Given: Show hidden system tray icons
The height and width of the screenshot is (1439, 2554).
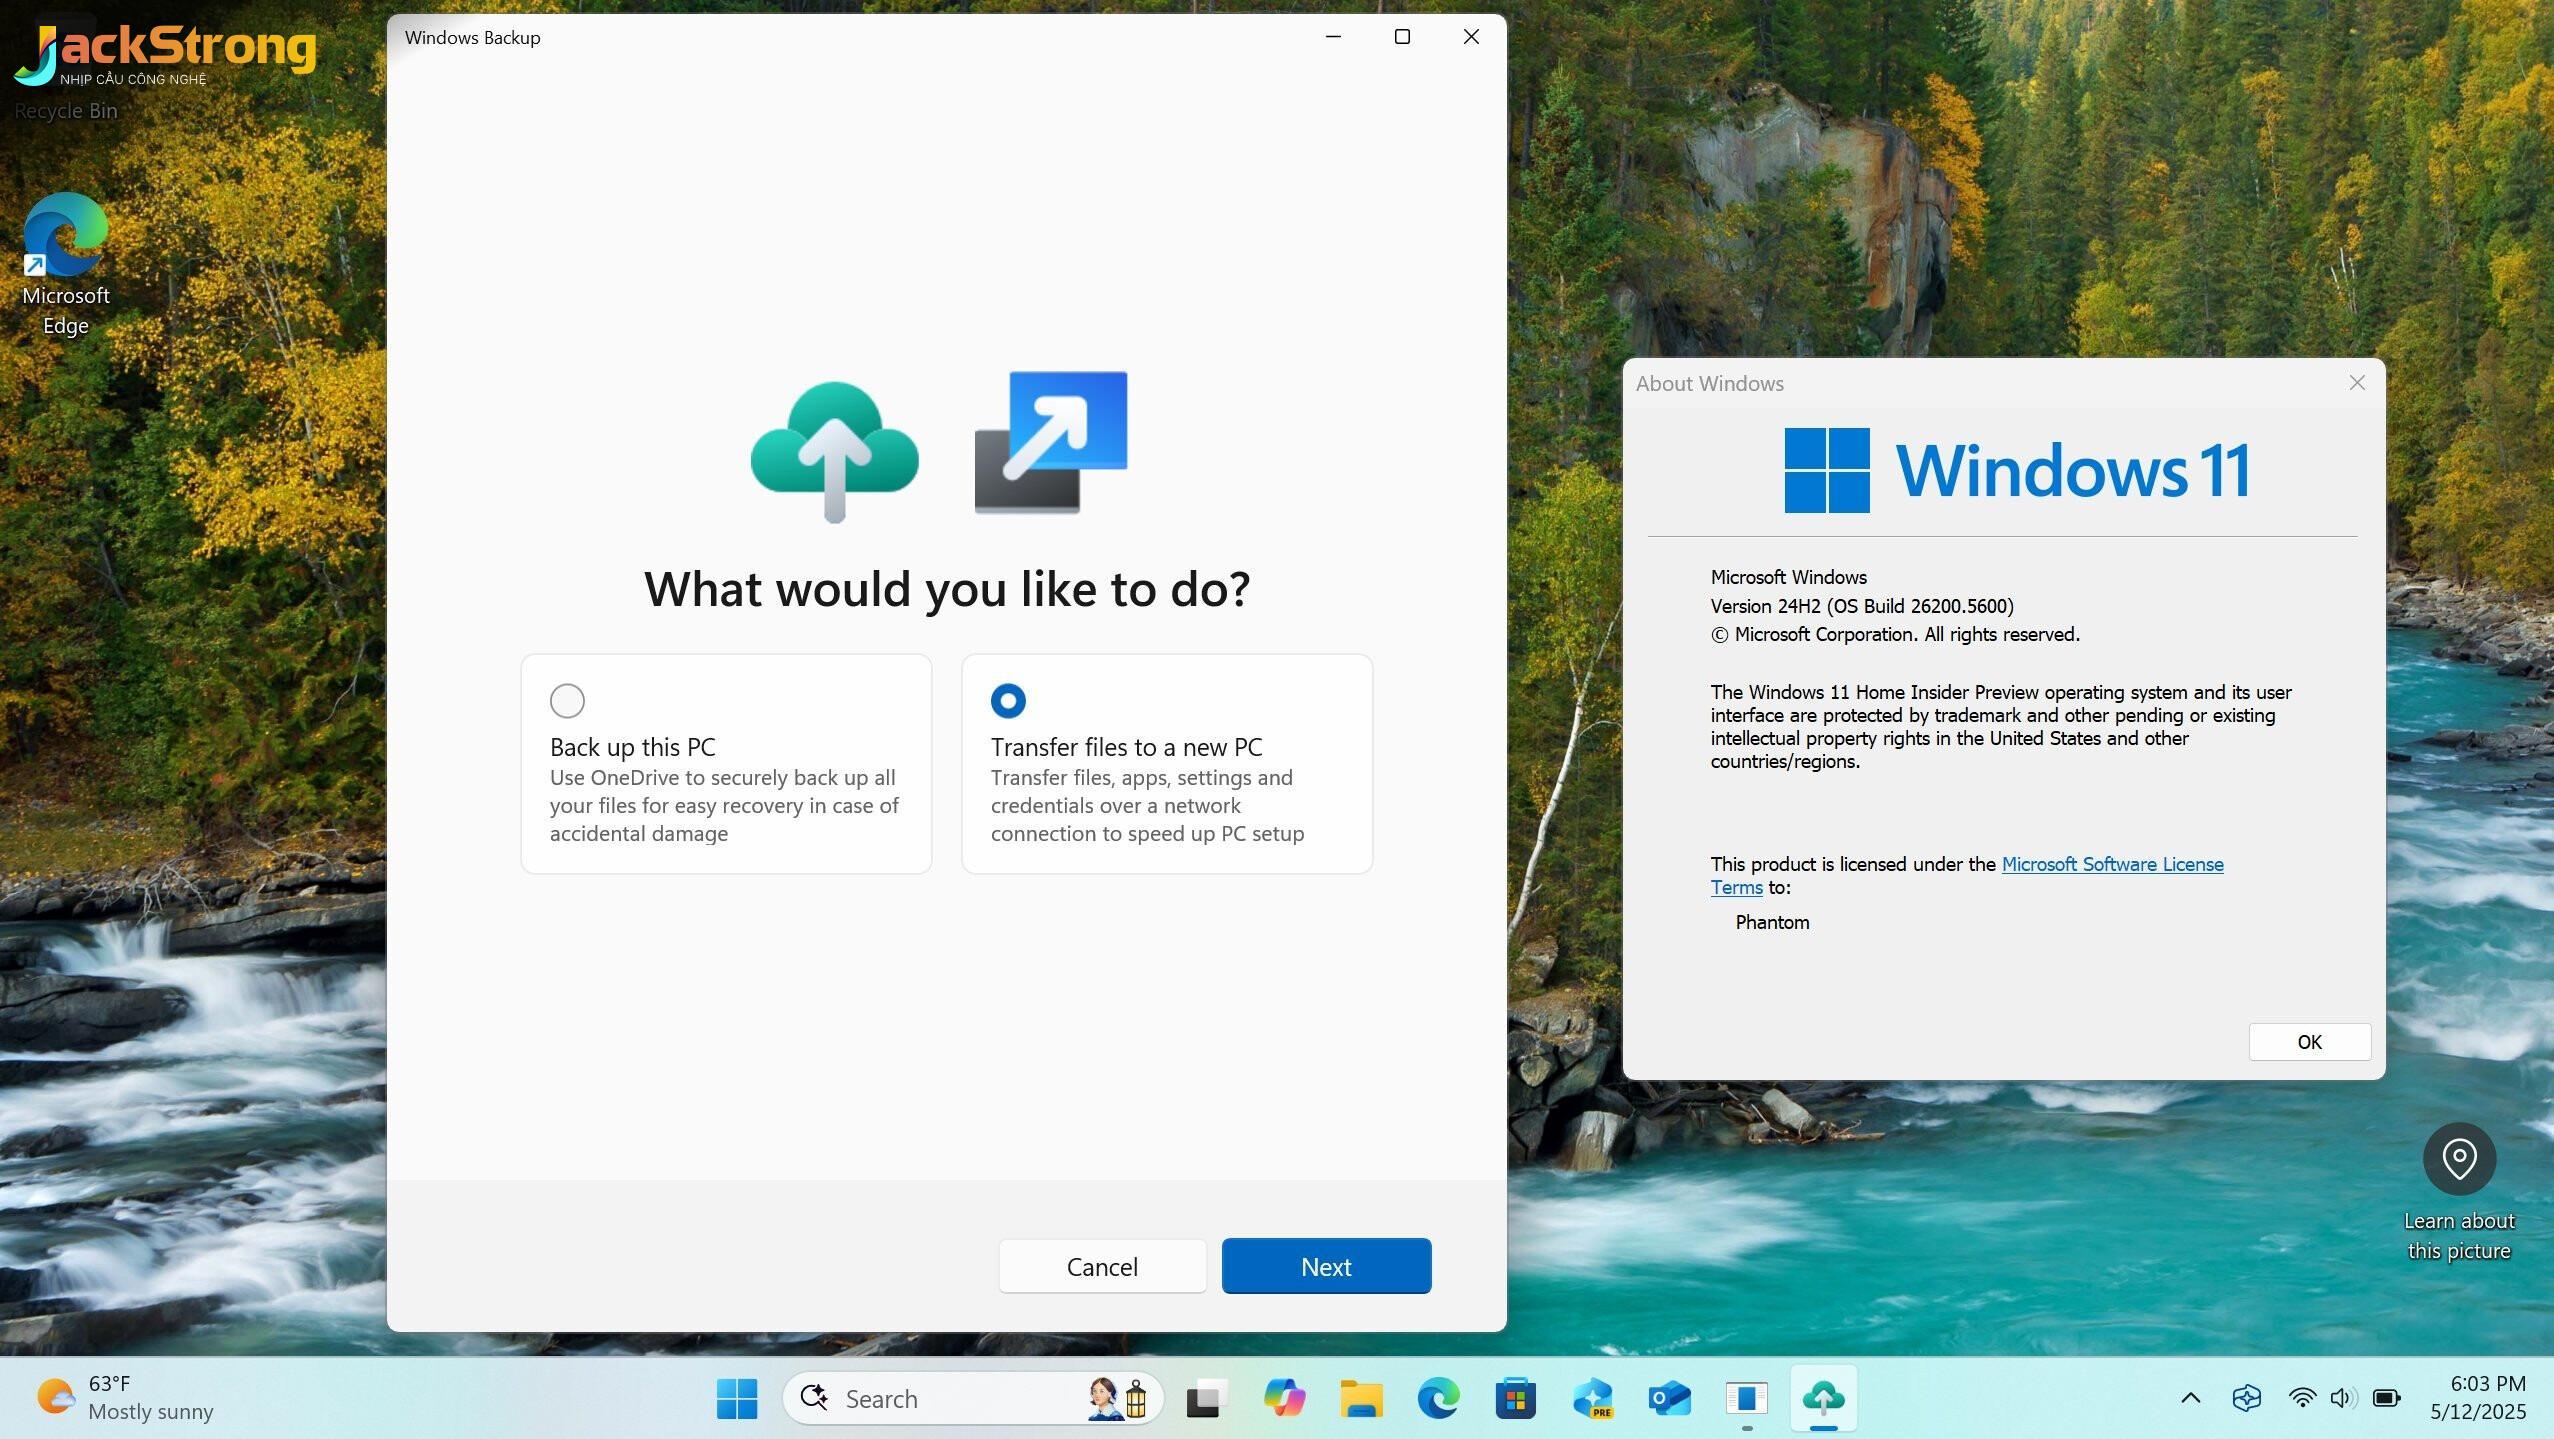Looking at the screenshot, I should click(2190, 1398).
